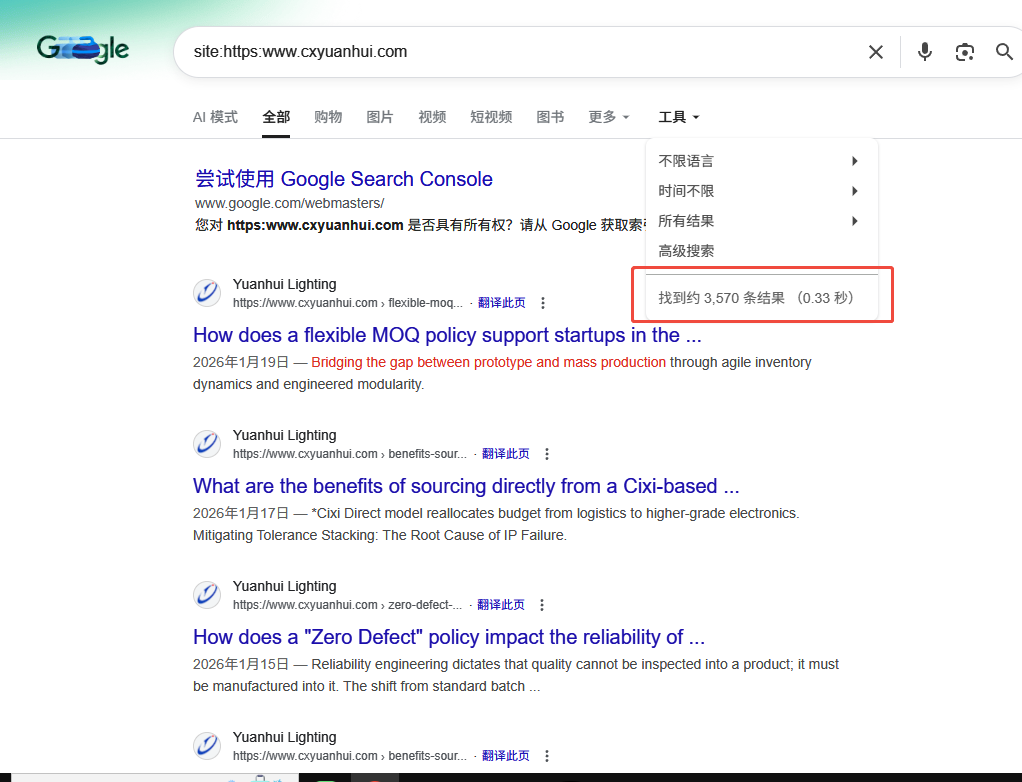Open image search via camera icon
Viewport: 1022px width, 782px height.
(x=964, y=52)
